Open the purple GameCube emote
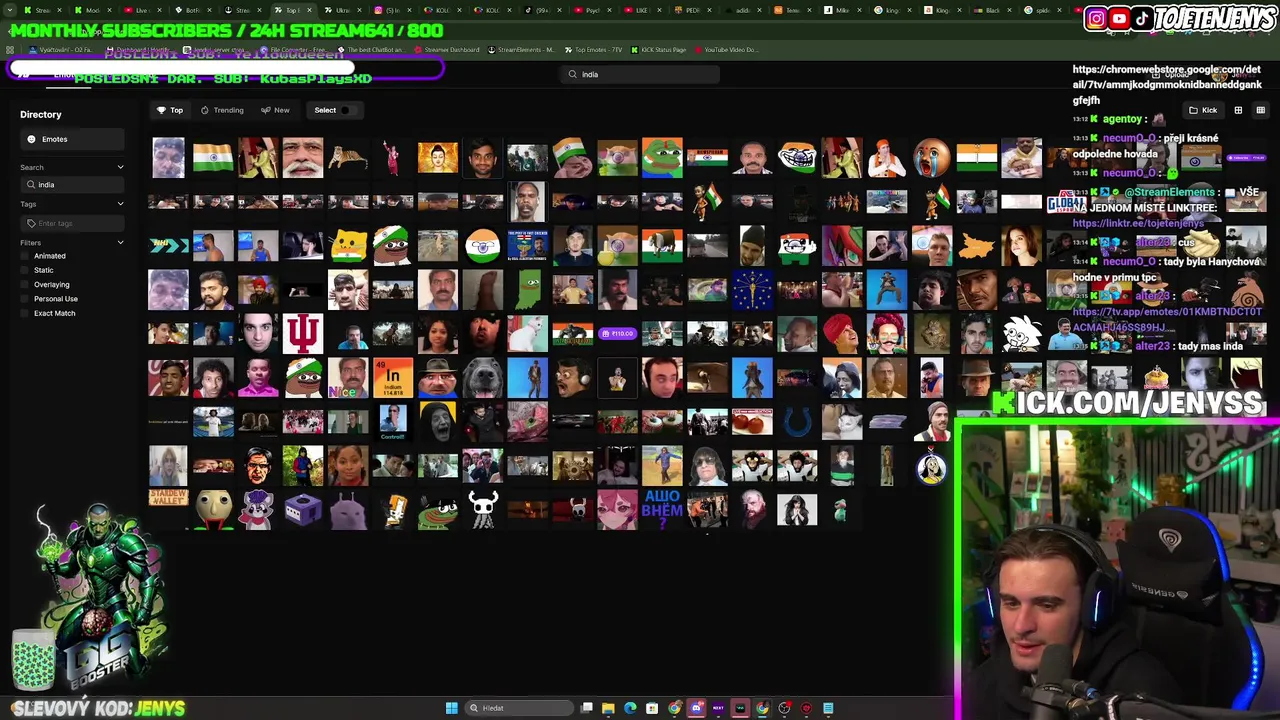The width and height of the screenshot is (1280, 720). (x=303, y=510)
